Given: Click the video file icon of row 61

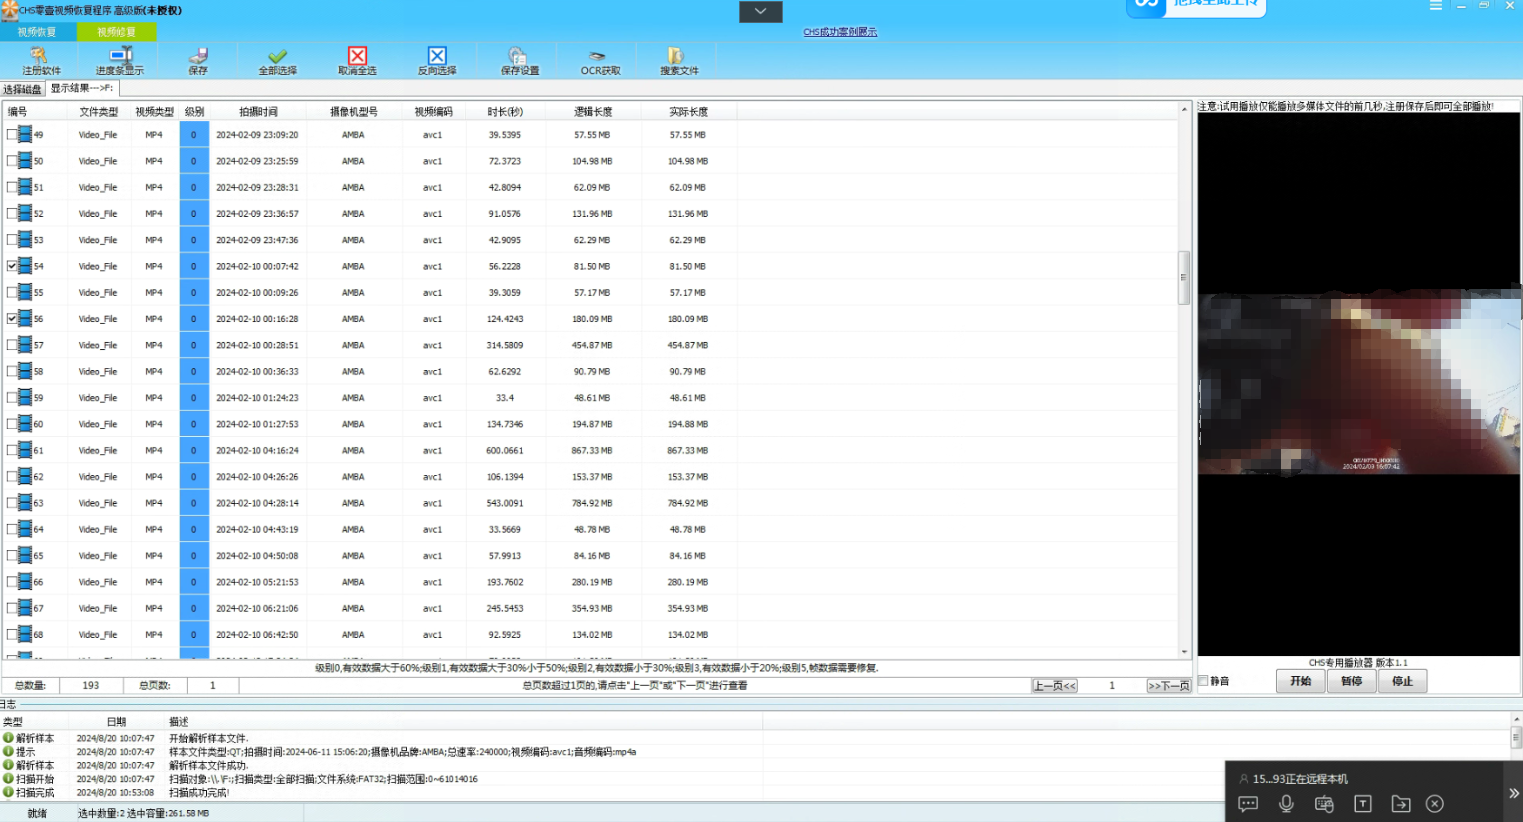Looking at the screenshot, I should (25, 450).
